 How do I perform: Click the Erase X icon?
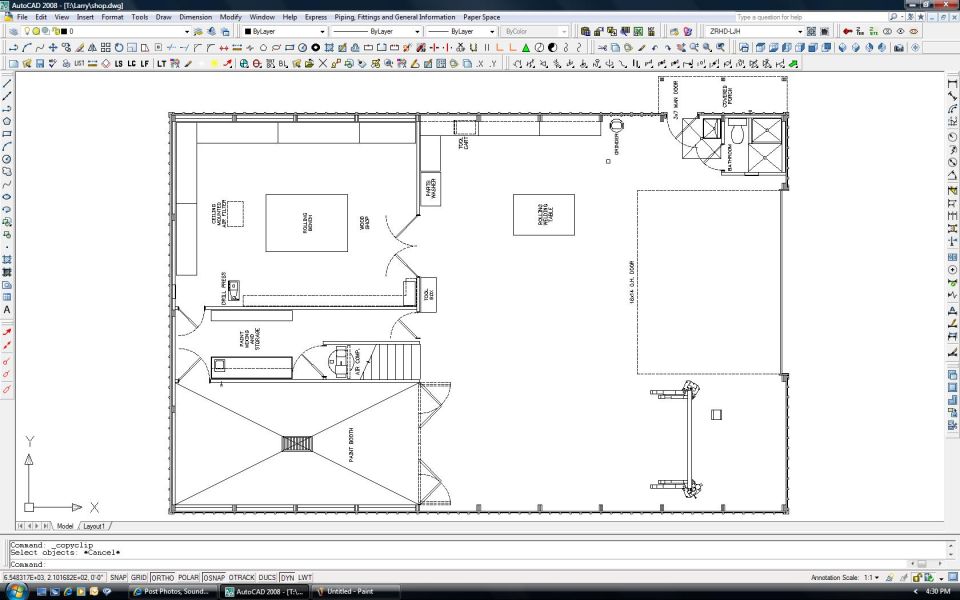(323, 63)
